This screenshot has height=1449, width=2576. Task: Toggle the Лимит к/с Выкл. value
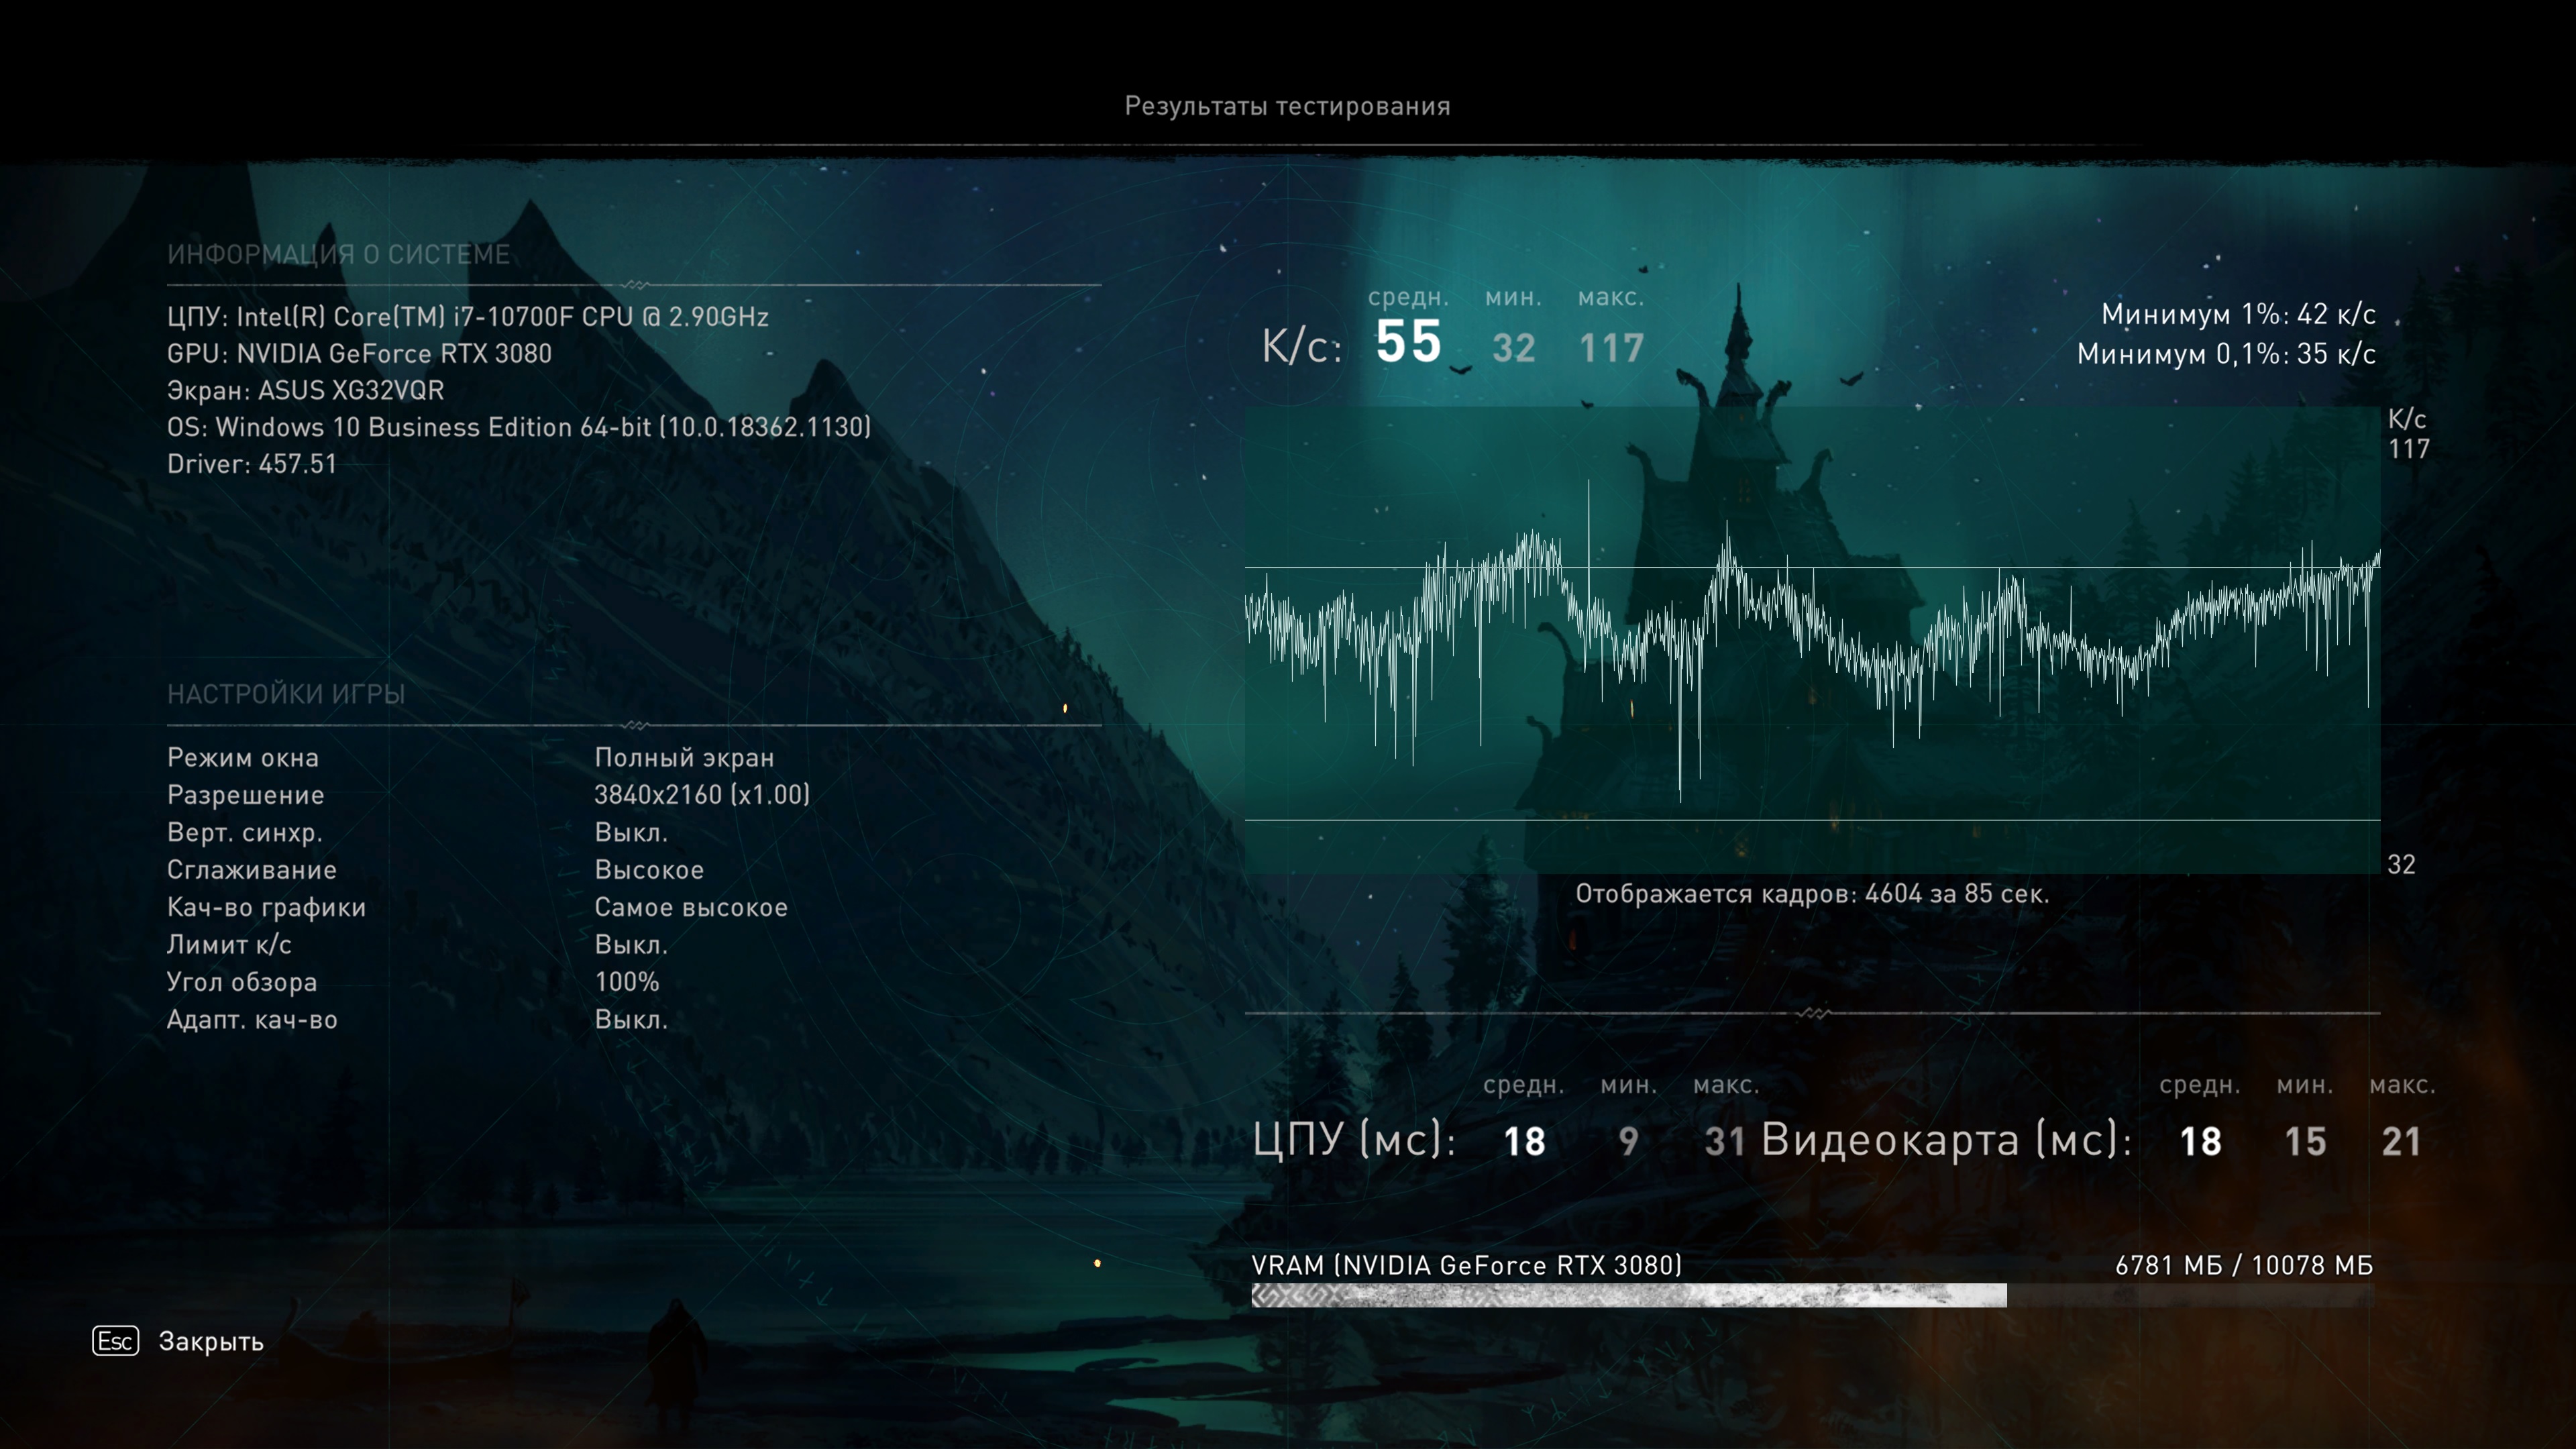point(630,944)
